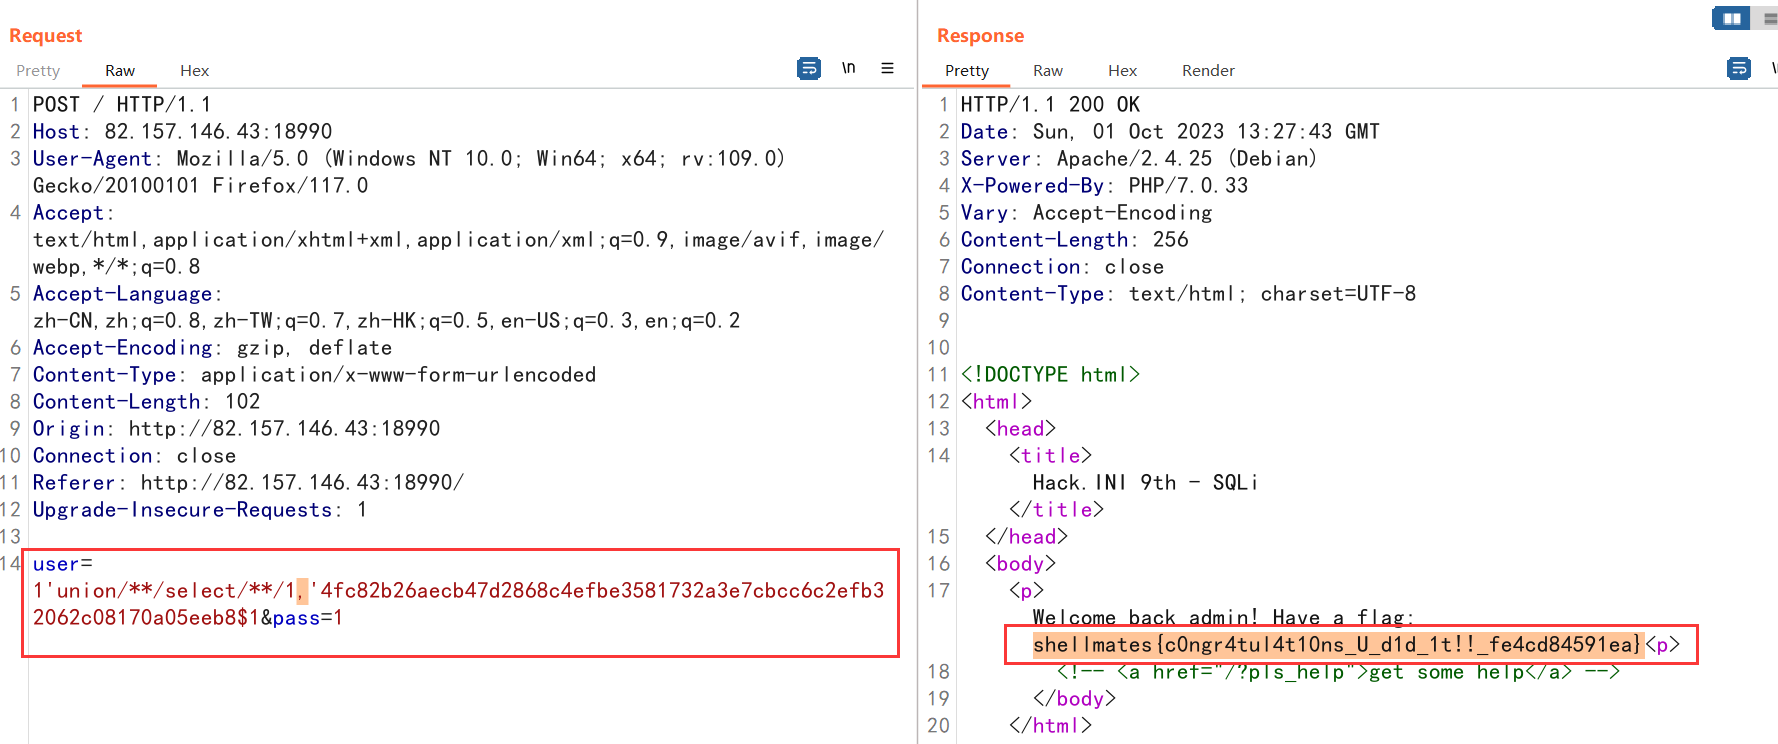This screenshot has width=1778, height=744.
Task: Click the 'user=' parameter in request body
Action: pos(62,564)
